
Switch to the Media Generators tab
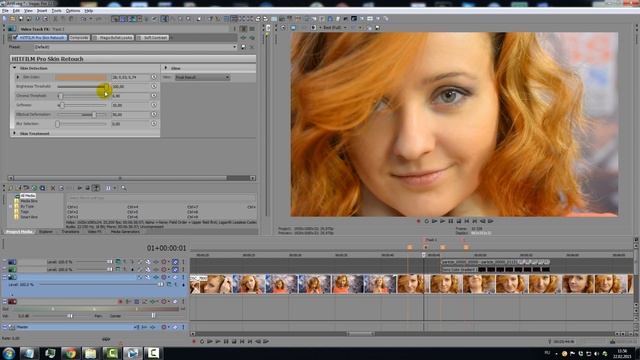pos(125,231)
